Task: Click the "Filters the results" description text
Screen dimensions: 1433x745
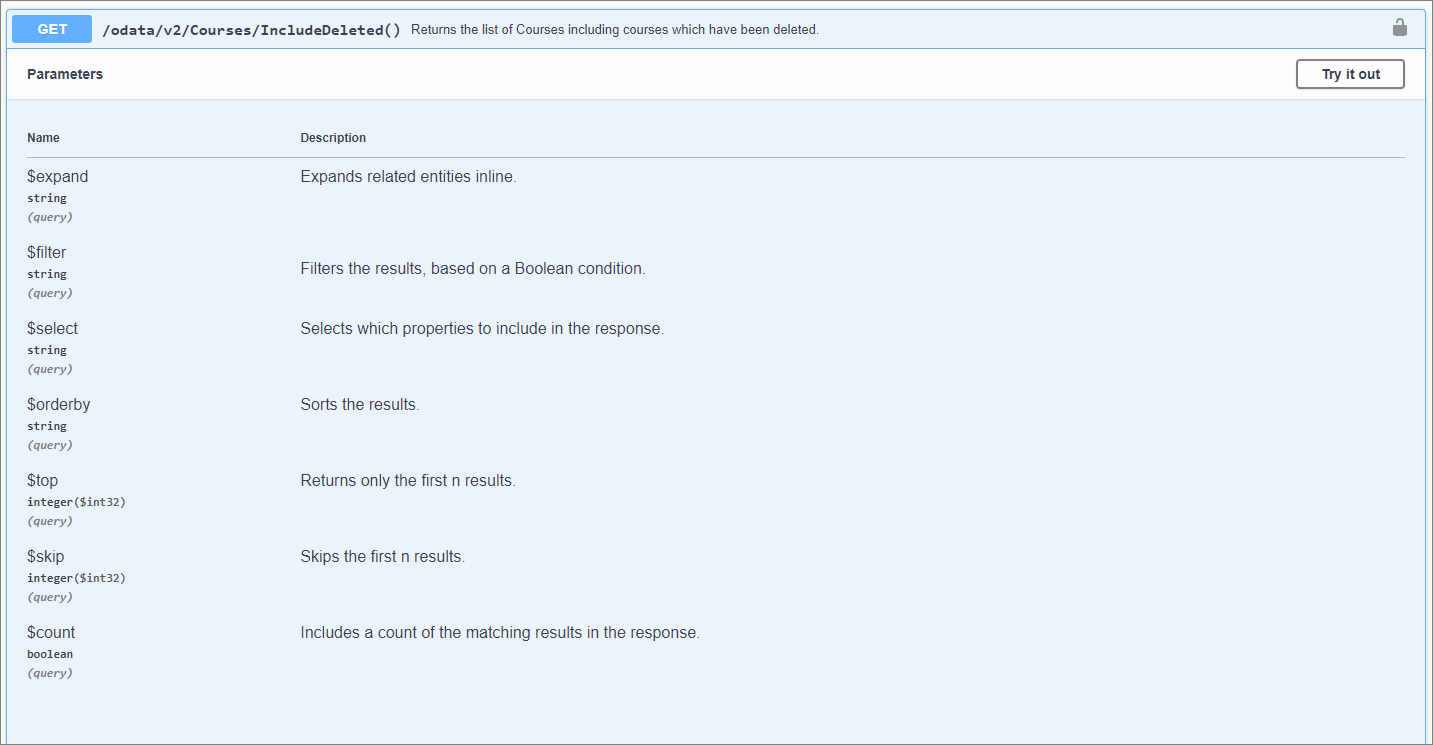Action: [x=473, y=269]
